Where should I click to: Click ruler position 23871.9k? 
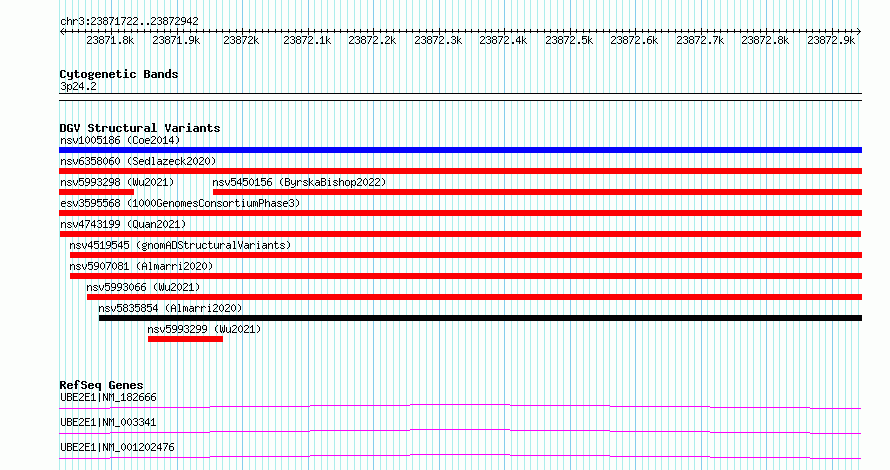click(x=177, y=40)
